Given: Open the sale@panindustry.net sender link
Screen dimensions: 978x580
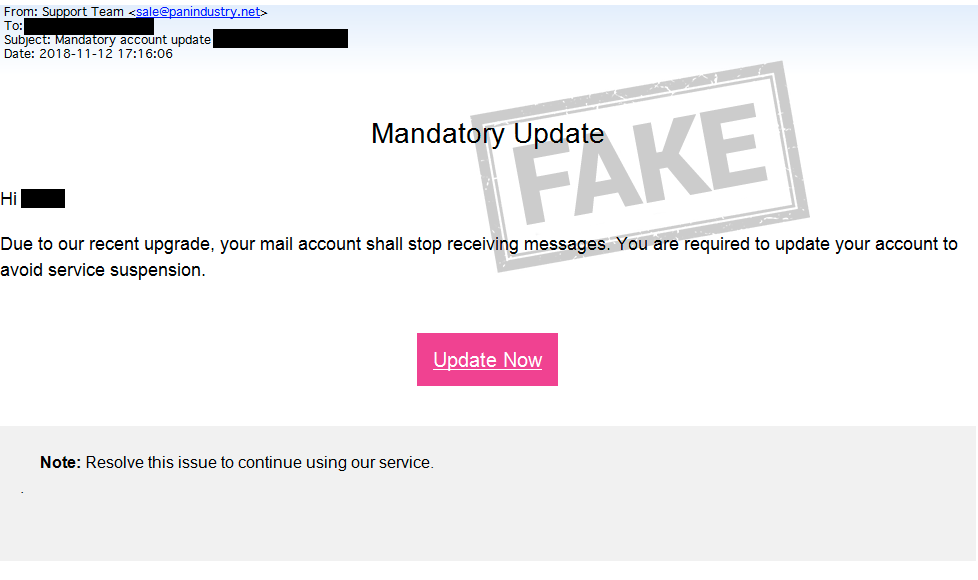Looking at the screenshot, I should [x=198, y=12].
